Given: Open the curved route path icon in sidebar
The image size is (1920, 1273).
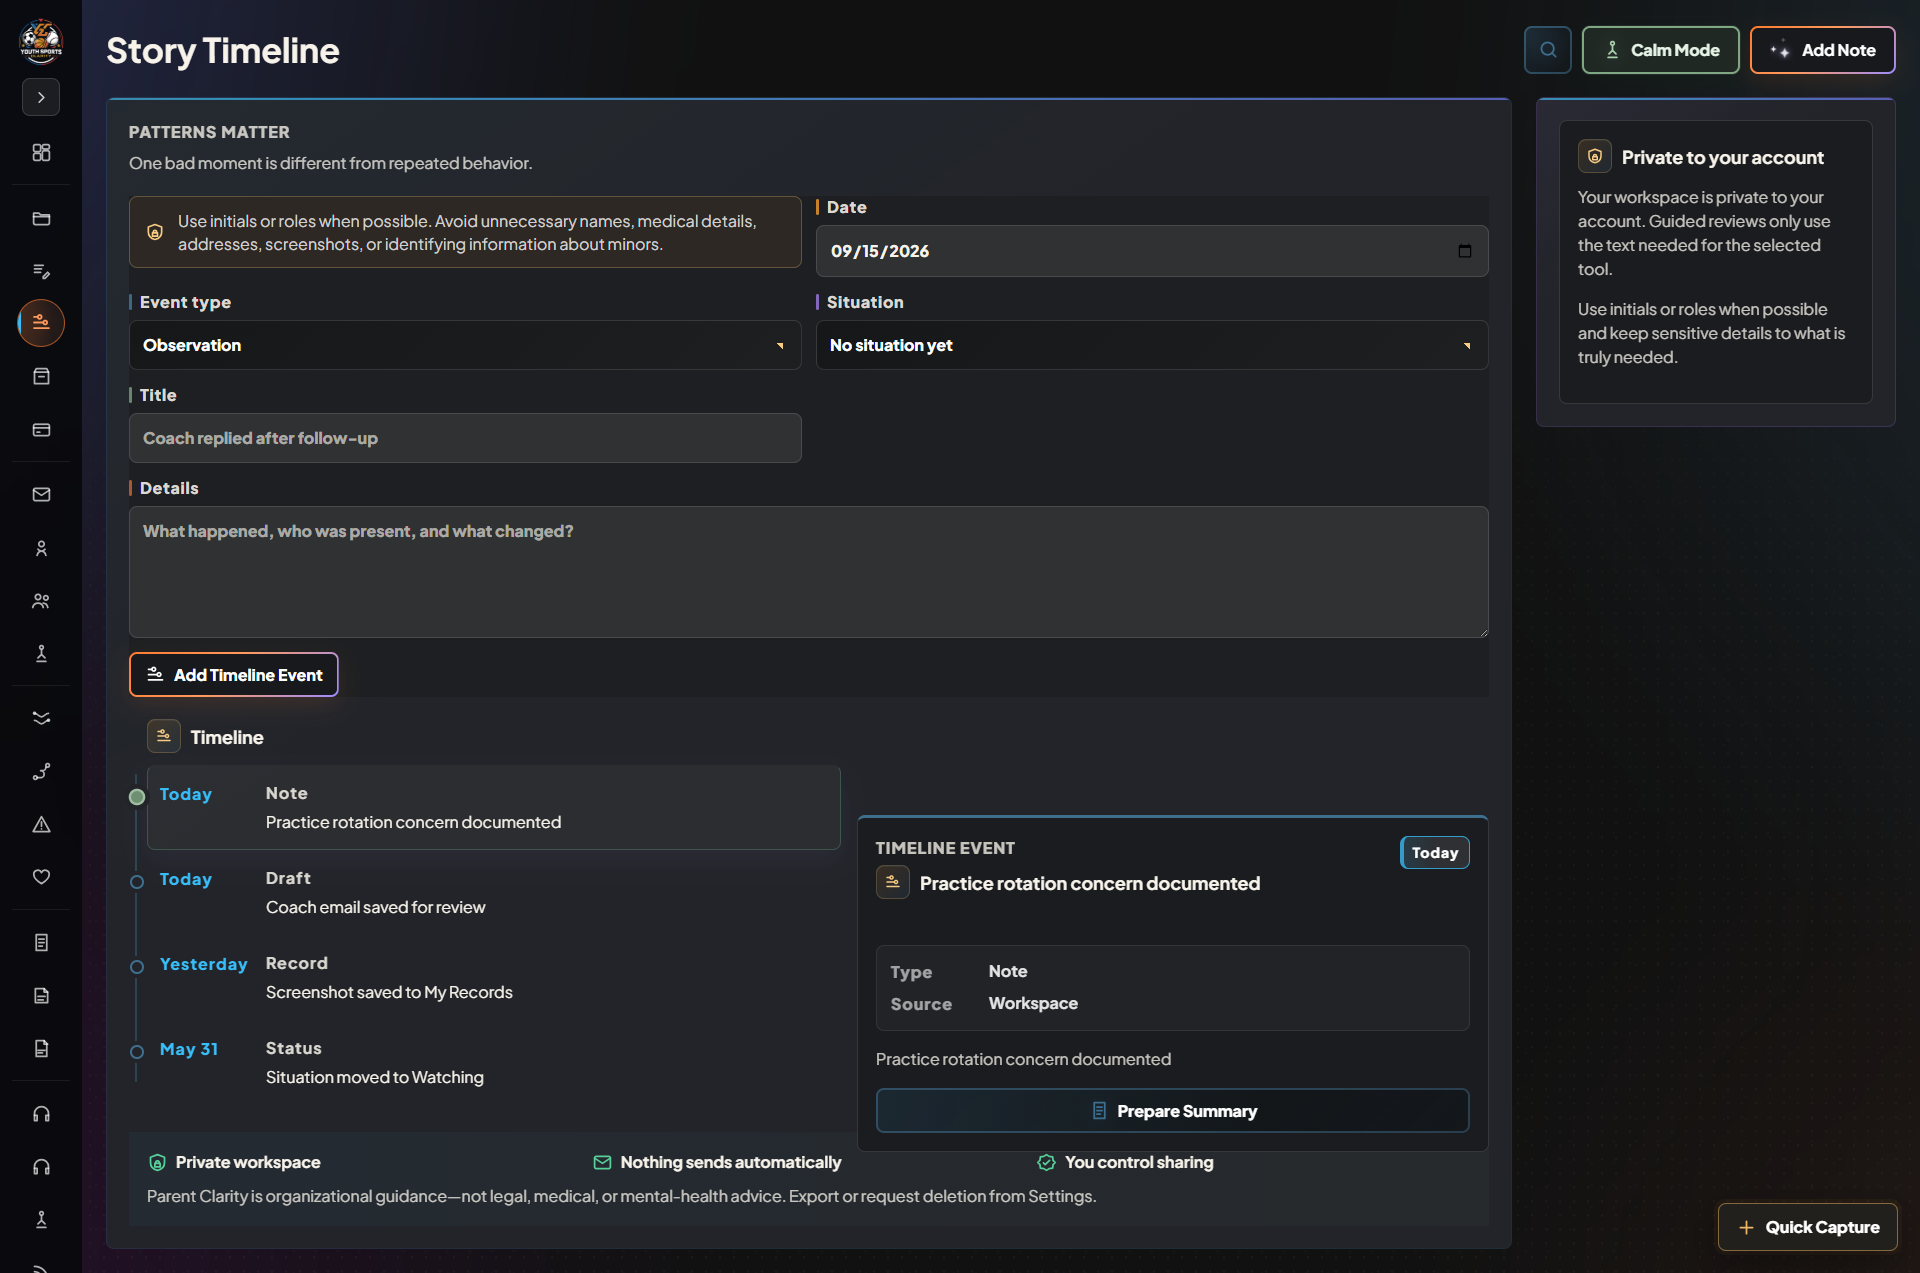Looking at the screenshot, I should pyautogui.click(x=41, y=771).
